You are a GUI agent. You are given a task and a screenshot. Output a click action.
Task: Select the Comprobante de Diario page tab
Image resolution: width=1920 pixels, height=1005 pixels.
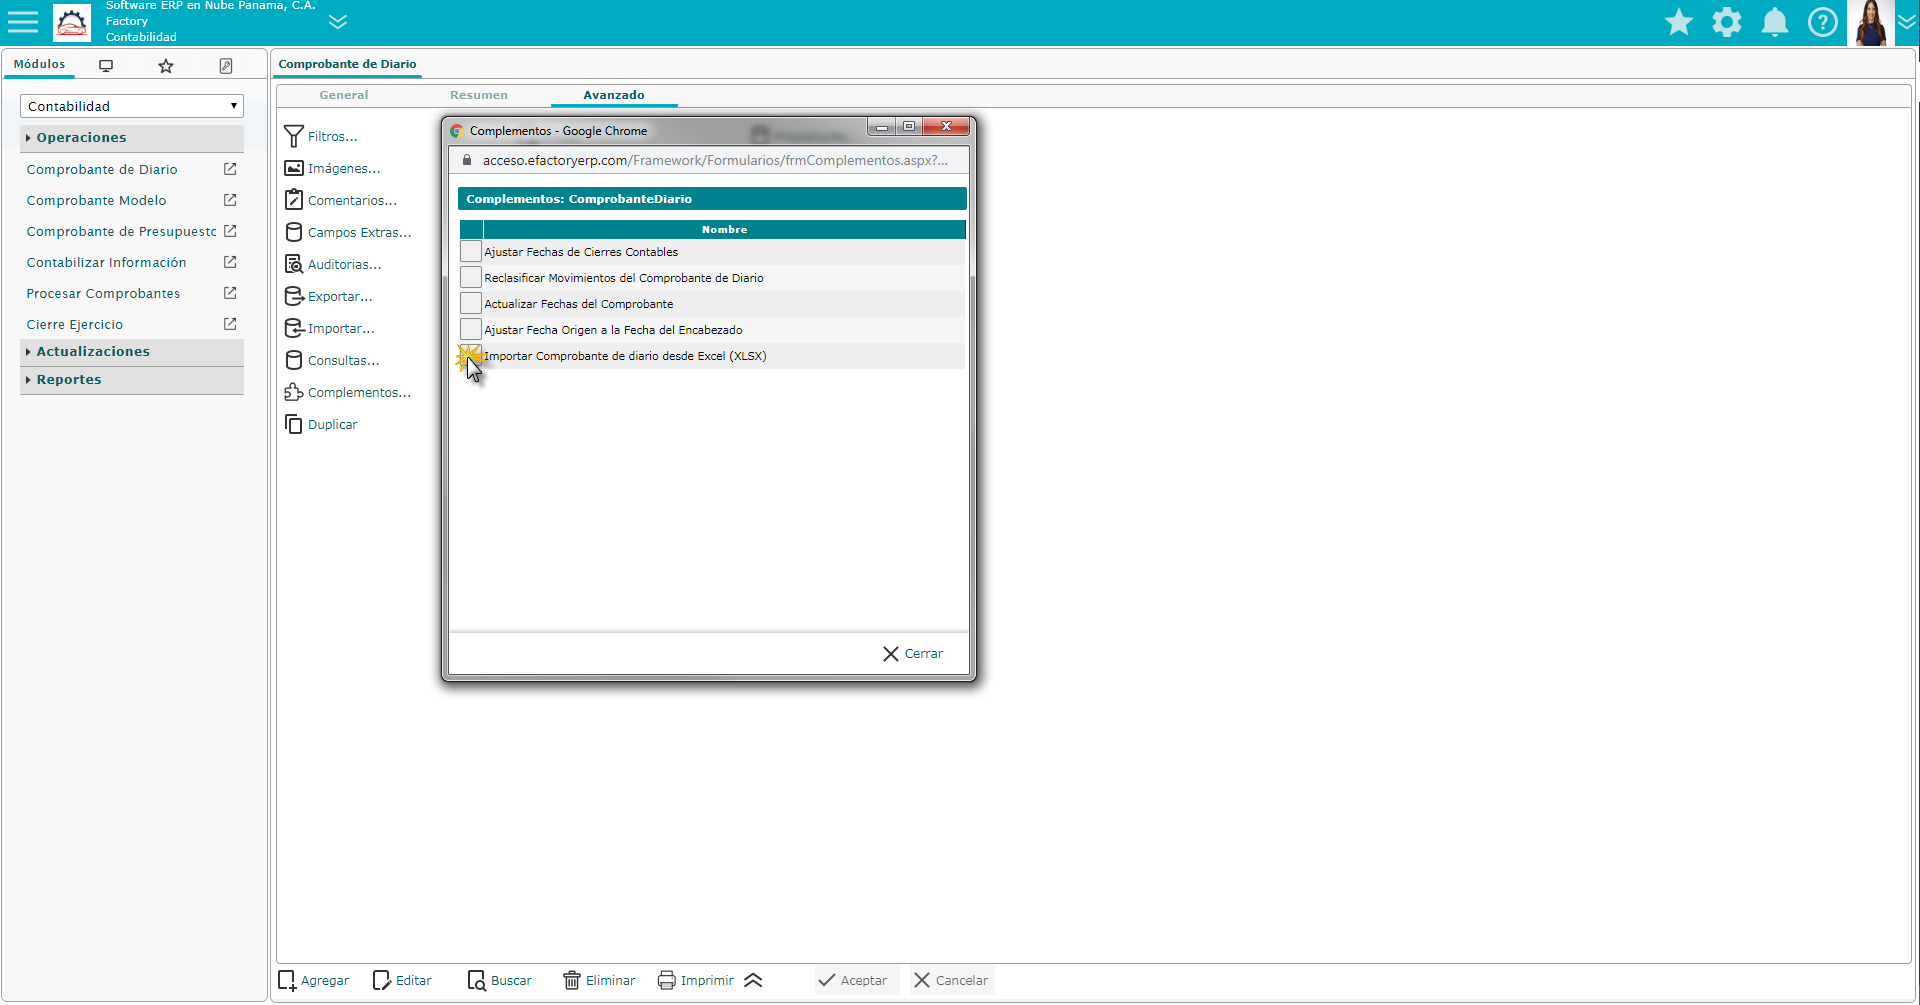(x=347, y=64)
